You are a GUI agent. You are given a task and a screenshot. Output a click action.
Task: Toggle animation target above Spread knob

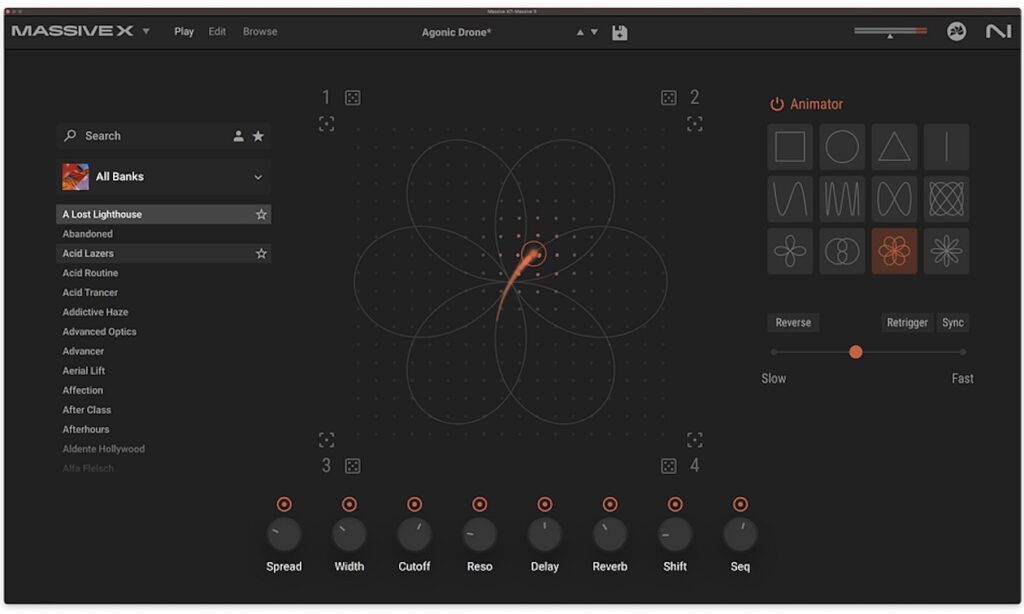284,504
